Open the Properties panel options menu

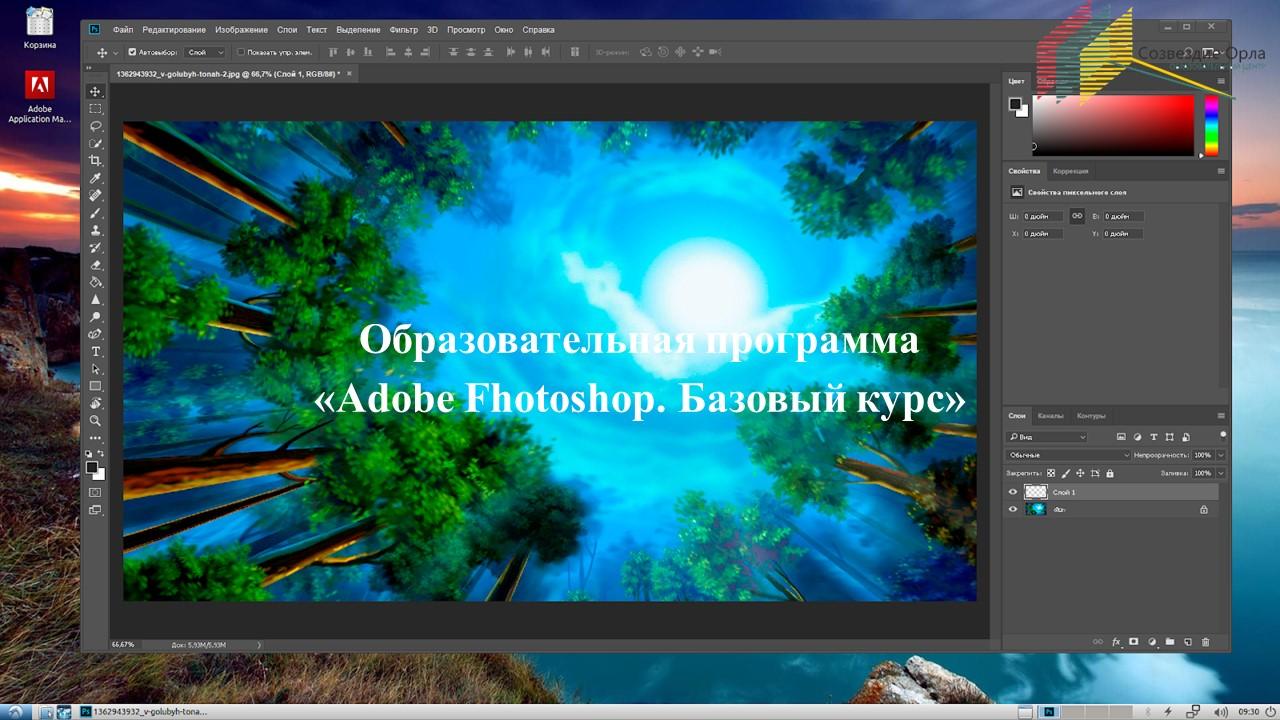[1221, 171]
